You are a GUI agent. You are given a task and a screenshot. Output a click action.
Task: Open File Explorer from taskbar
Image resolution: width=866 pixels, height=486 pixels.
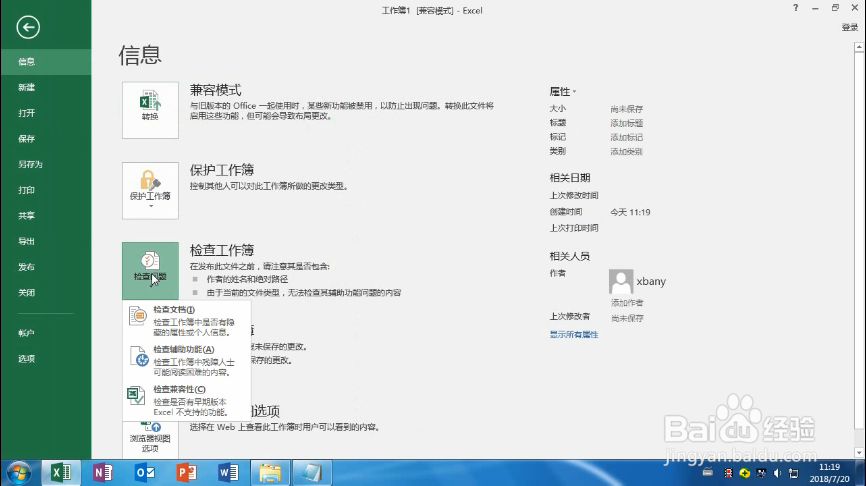(x=270, y=473)
